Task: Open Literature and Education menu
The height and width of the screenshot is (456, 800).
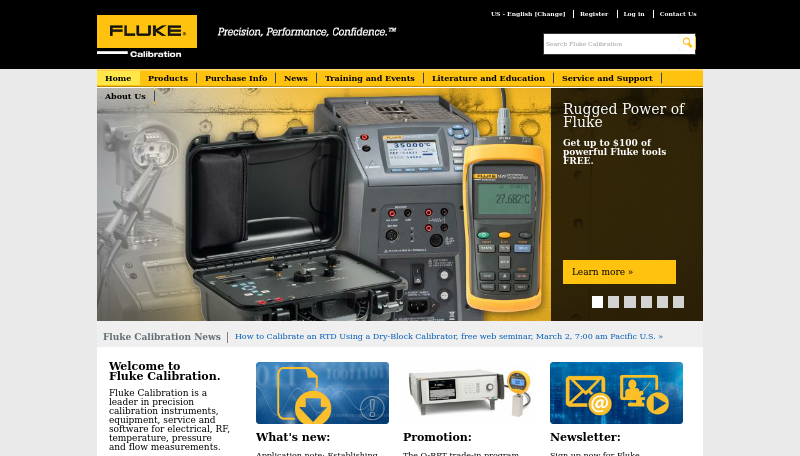Action: pos(488,78)
